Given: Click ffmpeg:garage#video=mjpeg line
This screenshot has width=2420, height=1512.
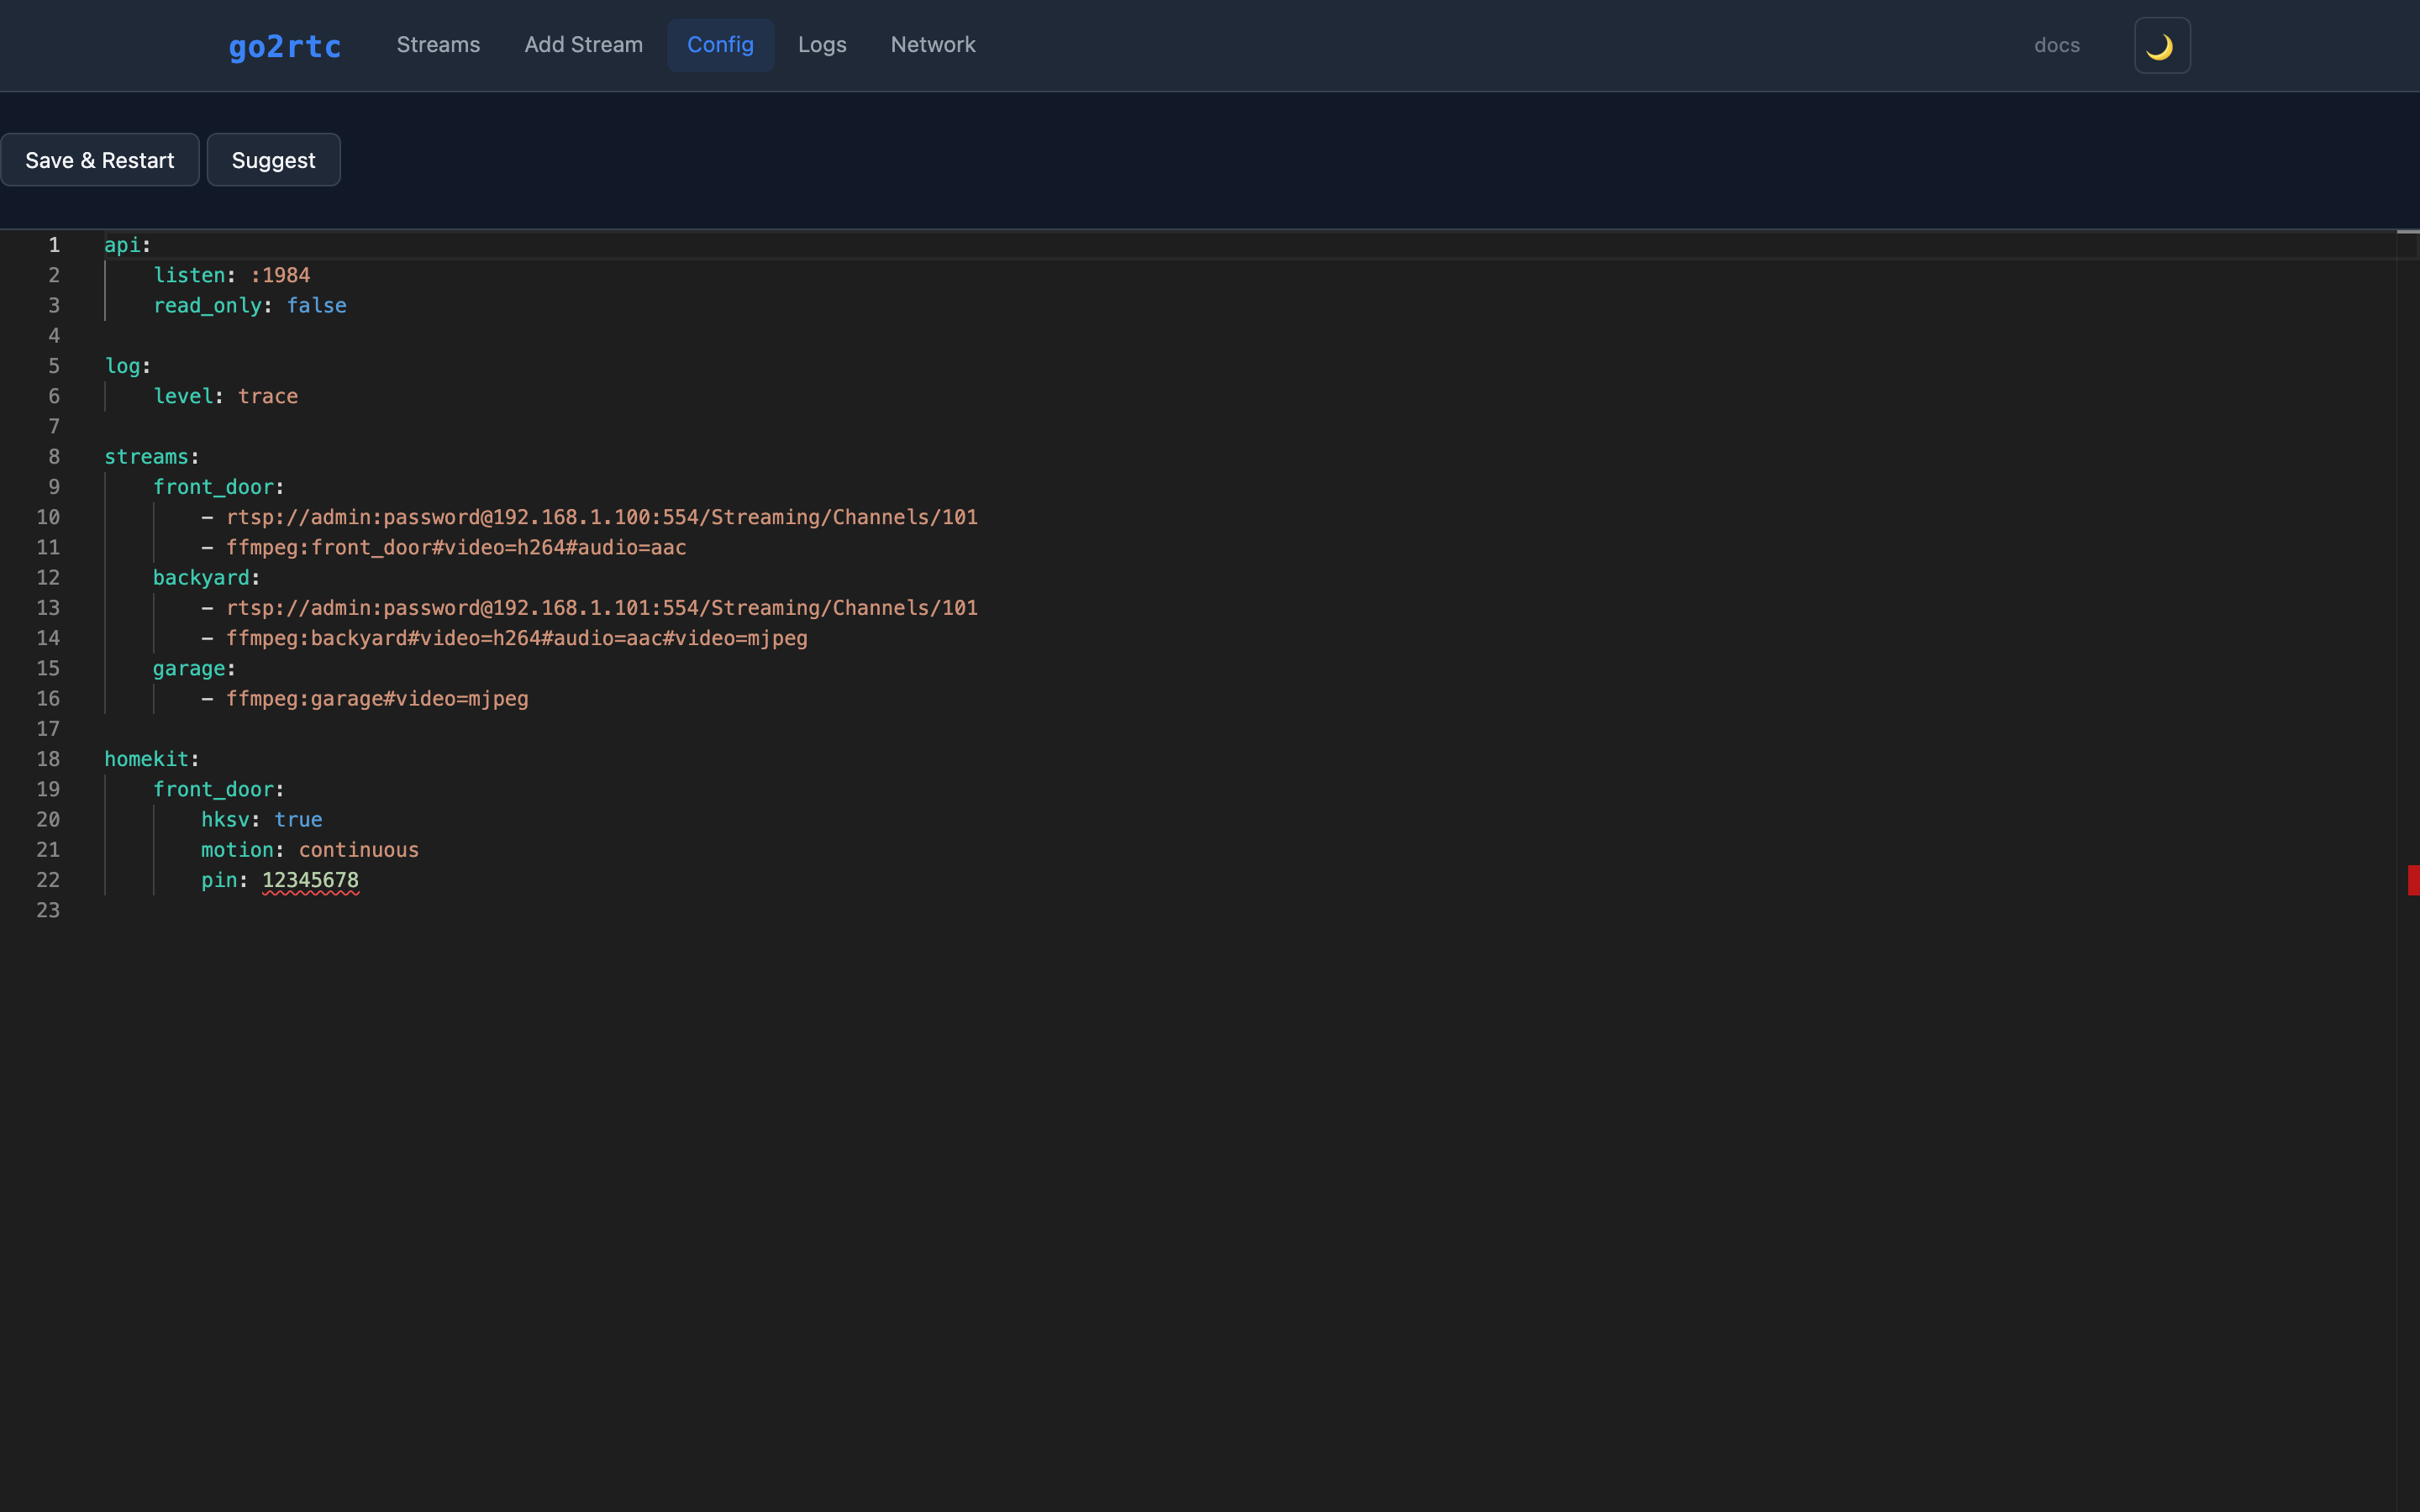Looking at the screenshot, I should point(377,699).
